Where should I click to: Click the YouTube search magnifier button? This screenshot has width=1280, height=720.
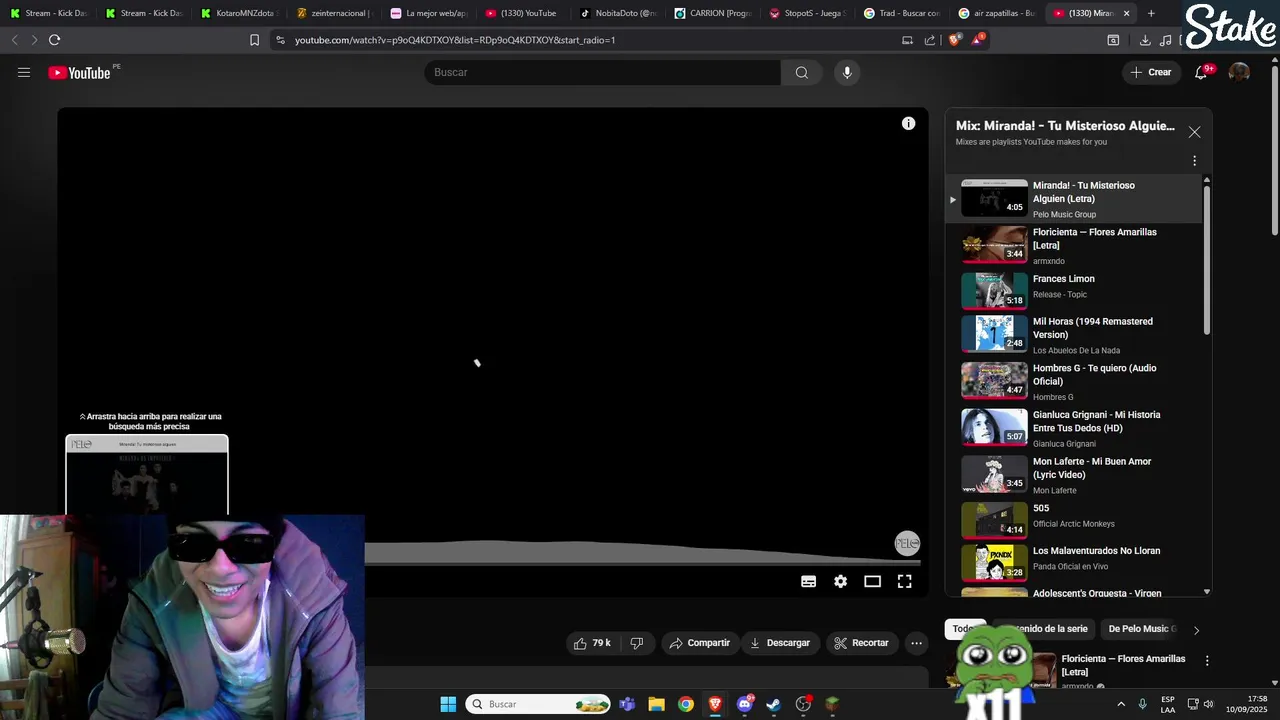801,72
